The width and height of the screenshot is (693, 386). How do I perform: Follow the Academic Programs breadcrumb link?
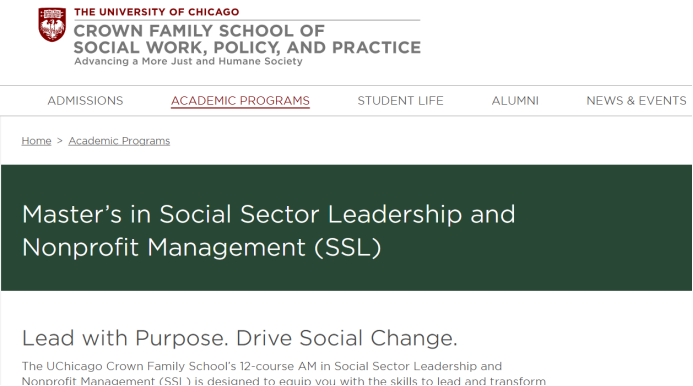pos(119,141)
